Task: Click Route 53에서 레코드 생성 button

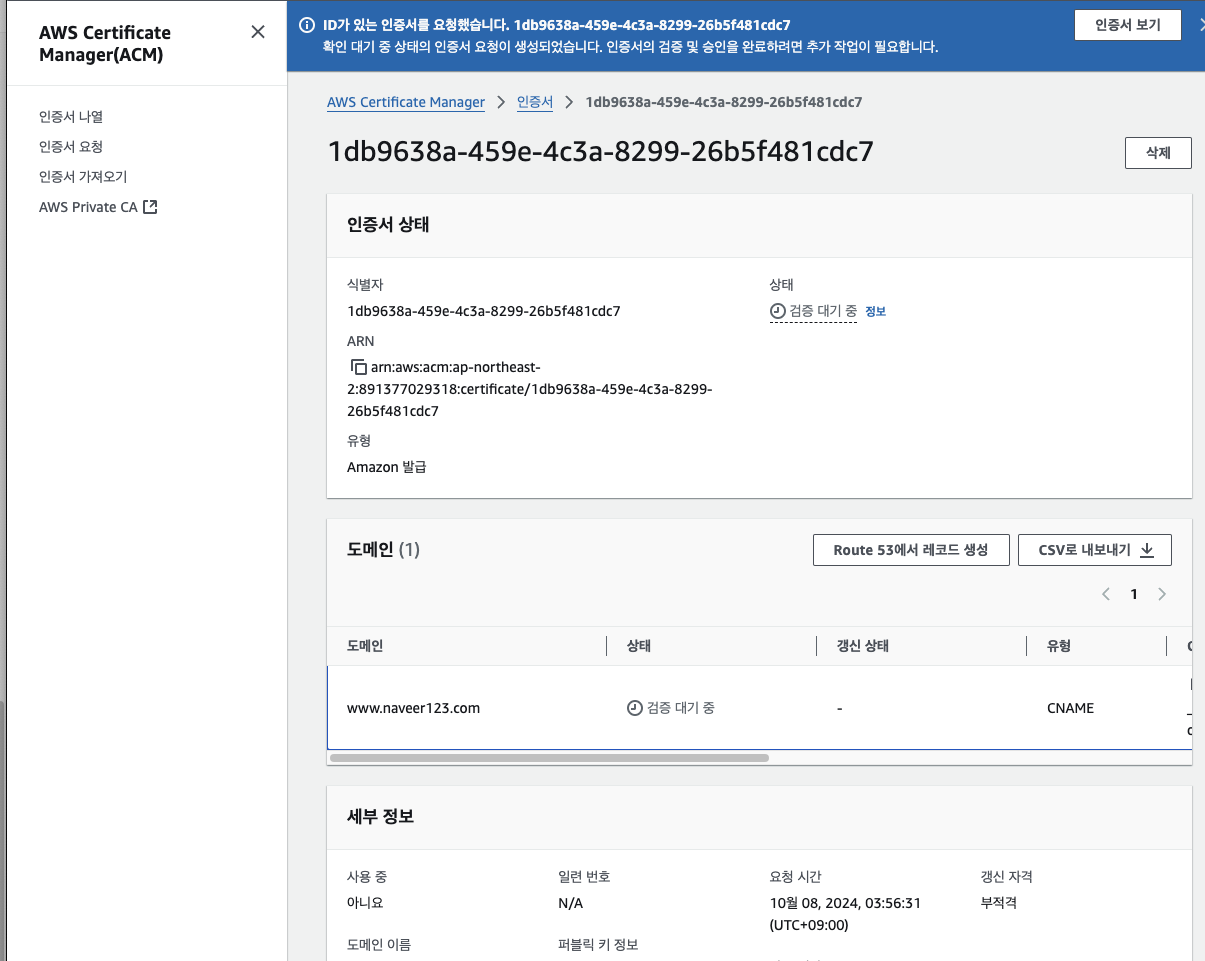Action: [911, 550]
